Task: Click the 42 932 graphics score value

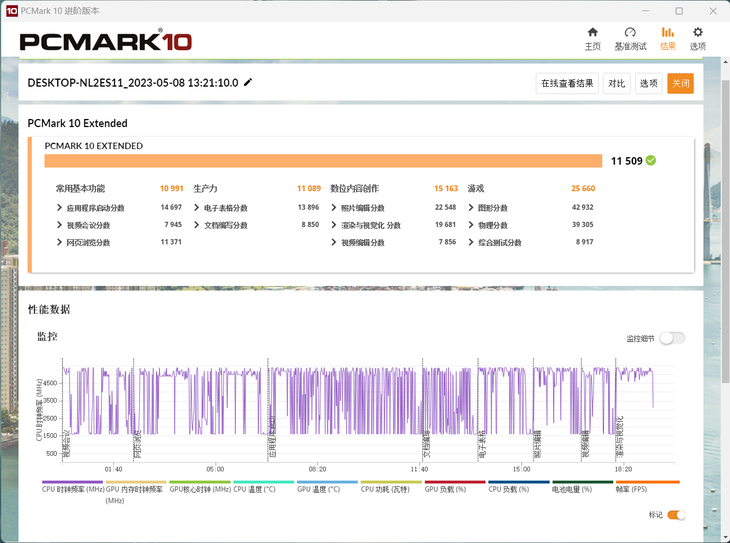Action: click(x=582, y=207)
